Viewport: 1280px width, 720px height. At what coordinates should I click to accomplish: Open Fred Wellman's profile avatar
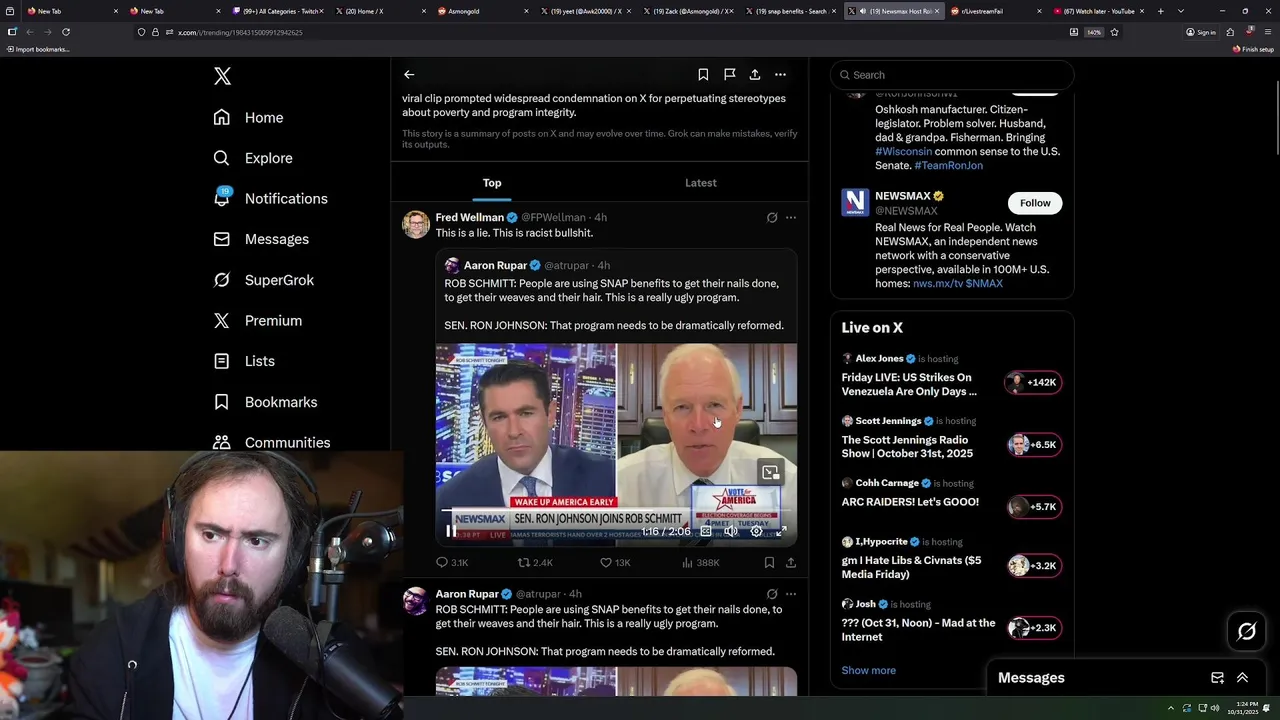(x=416, y=224)
